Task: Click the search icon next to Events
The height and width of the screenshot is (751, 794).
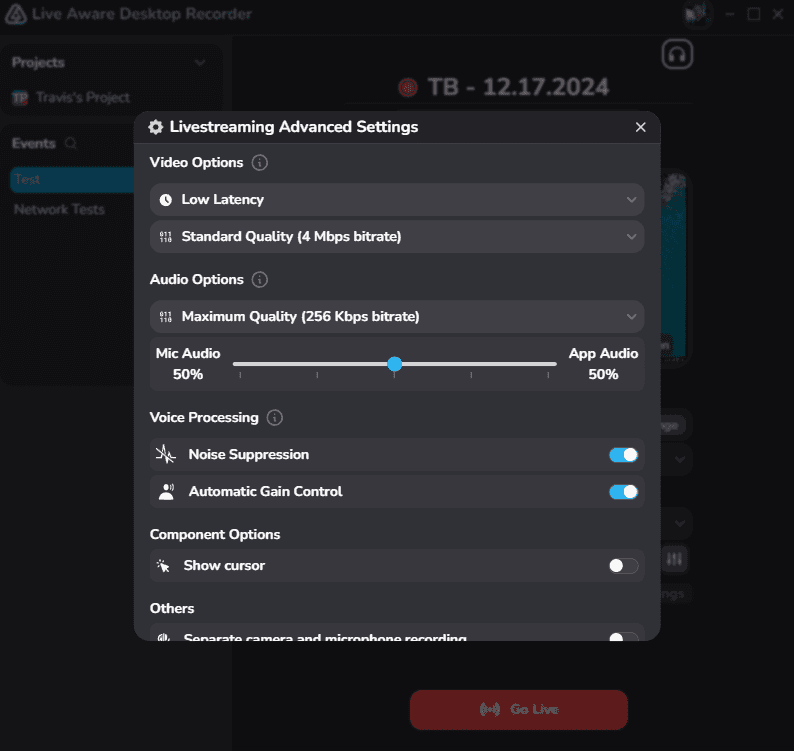Action: coord(71,144)
